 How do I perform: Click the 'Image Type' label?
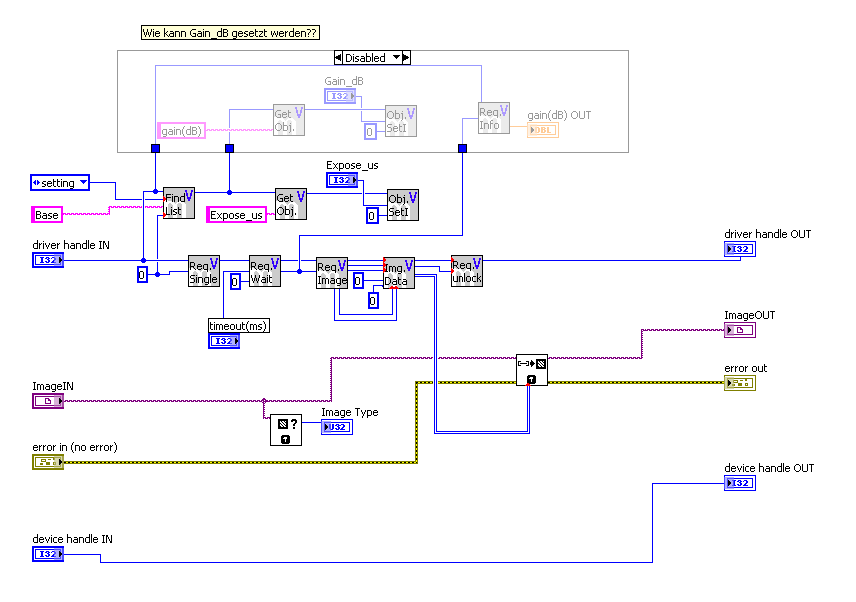tap(349, 412)
